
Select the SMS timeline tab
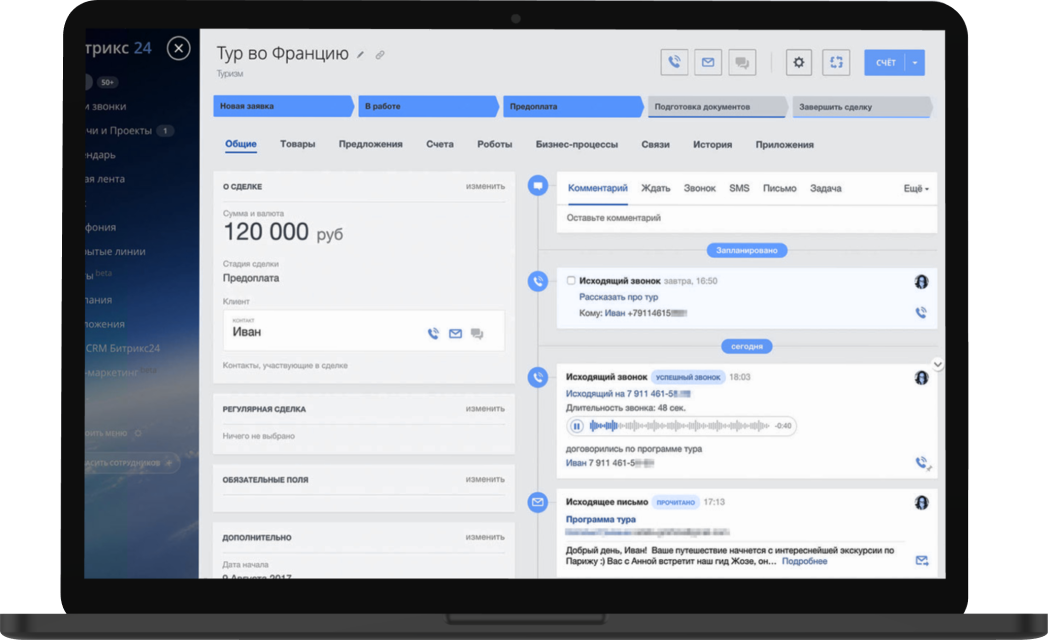739,188
